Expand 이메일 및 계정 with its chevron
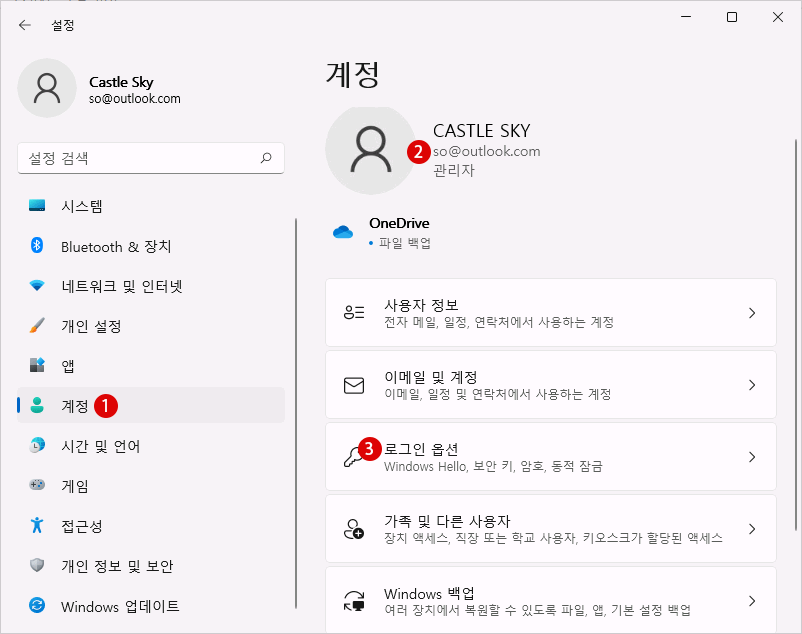The height and width of the screenshot is (634, 802). tap(752, 385)
